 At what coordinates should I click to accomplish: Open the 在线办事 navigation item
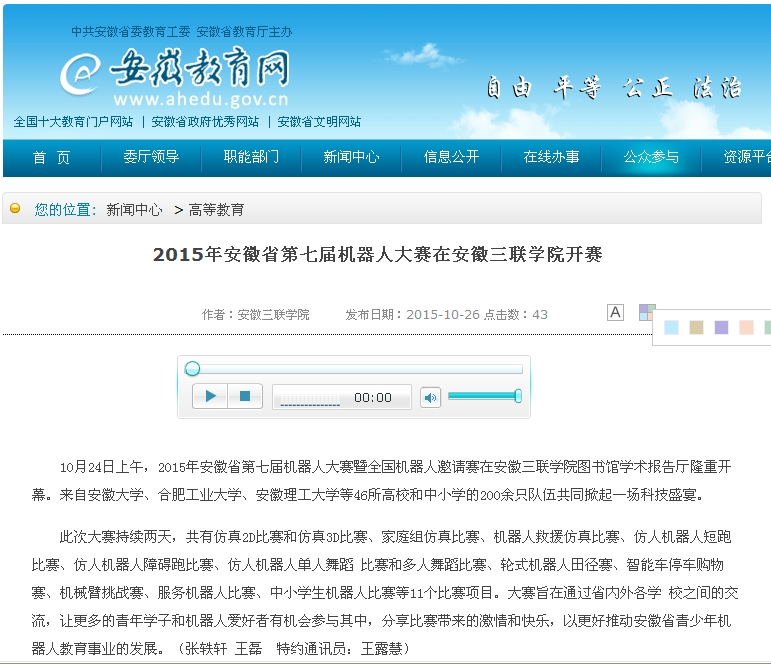click(x=551, y=157)
